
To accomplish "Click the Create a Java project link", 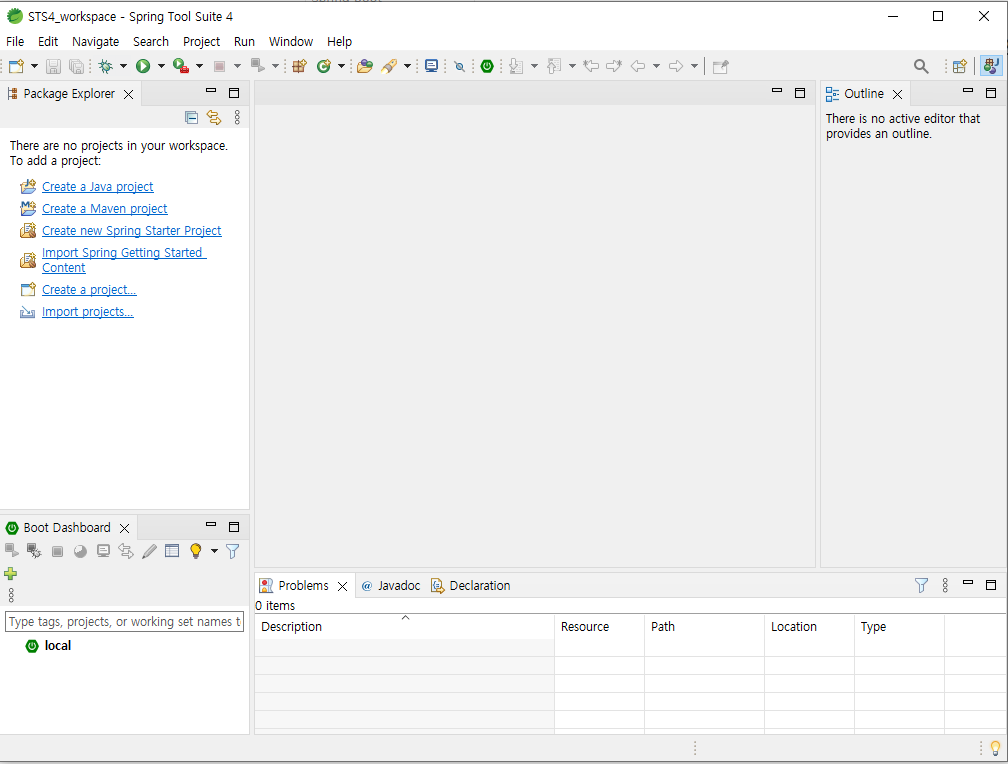I will pos(98,186).
